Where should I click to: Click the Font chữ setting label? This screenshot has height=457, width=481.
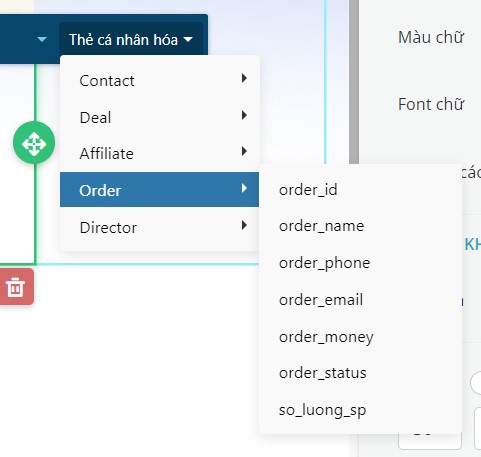pos(431,104)
